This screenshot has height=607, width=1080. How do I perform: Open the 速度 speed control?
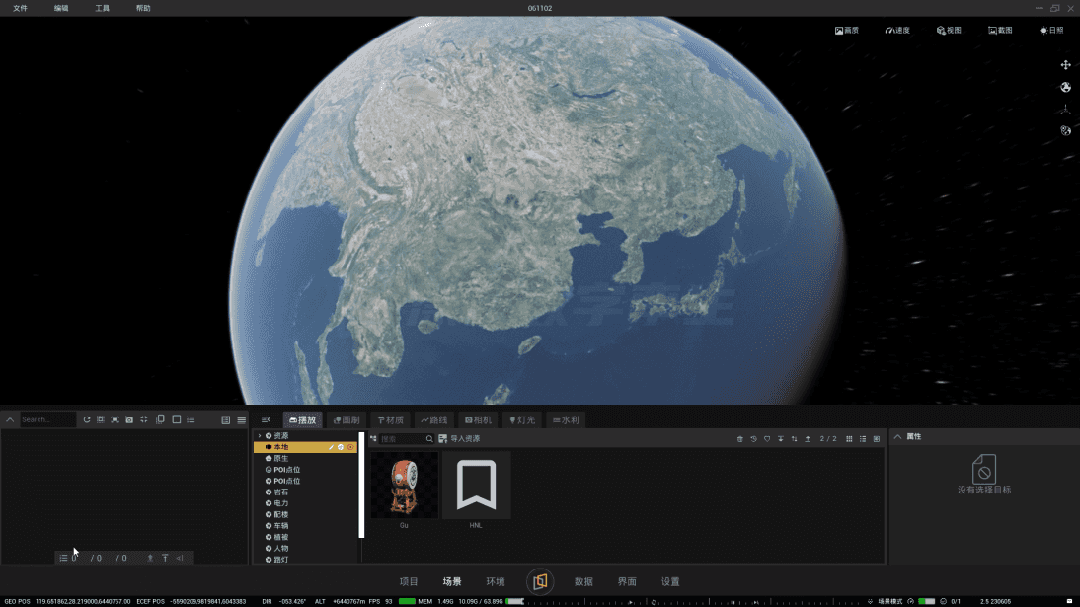[x=897, y=30]
